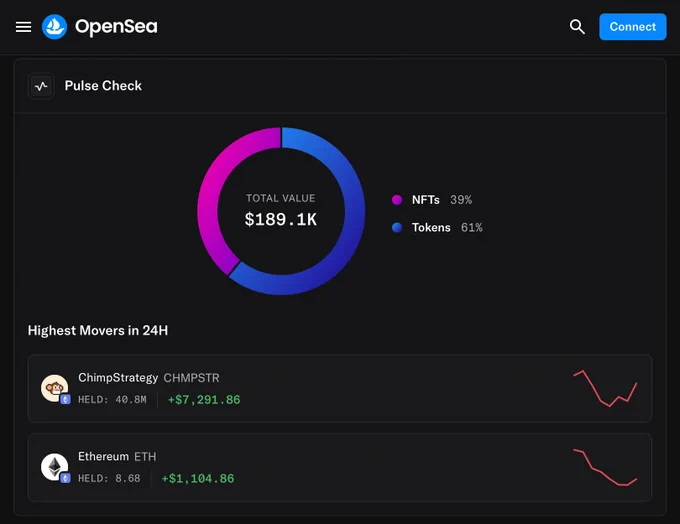This screenshot has height=524, width=680.
Task: Open the Ethereum ETH mover row
Action: [x=300, y=467]
